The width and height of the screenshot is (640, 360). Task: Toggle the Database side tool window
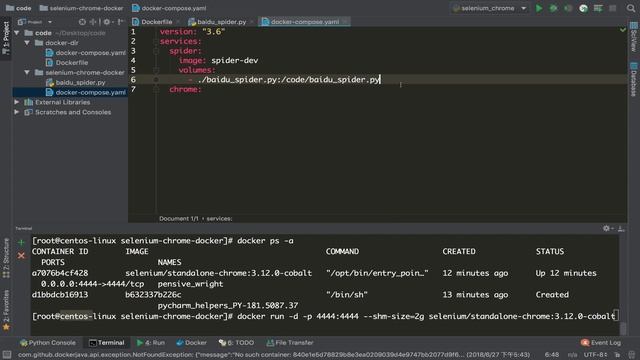click(x=633, y=80)
